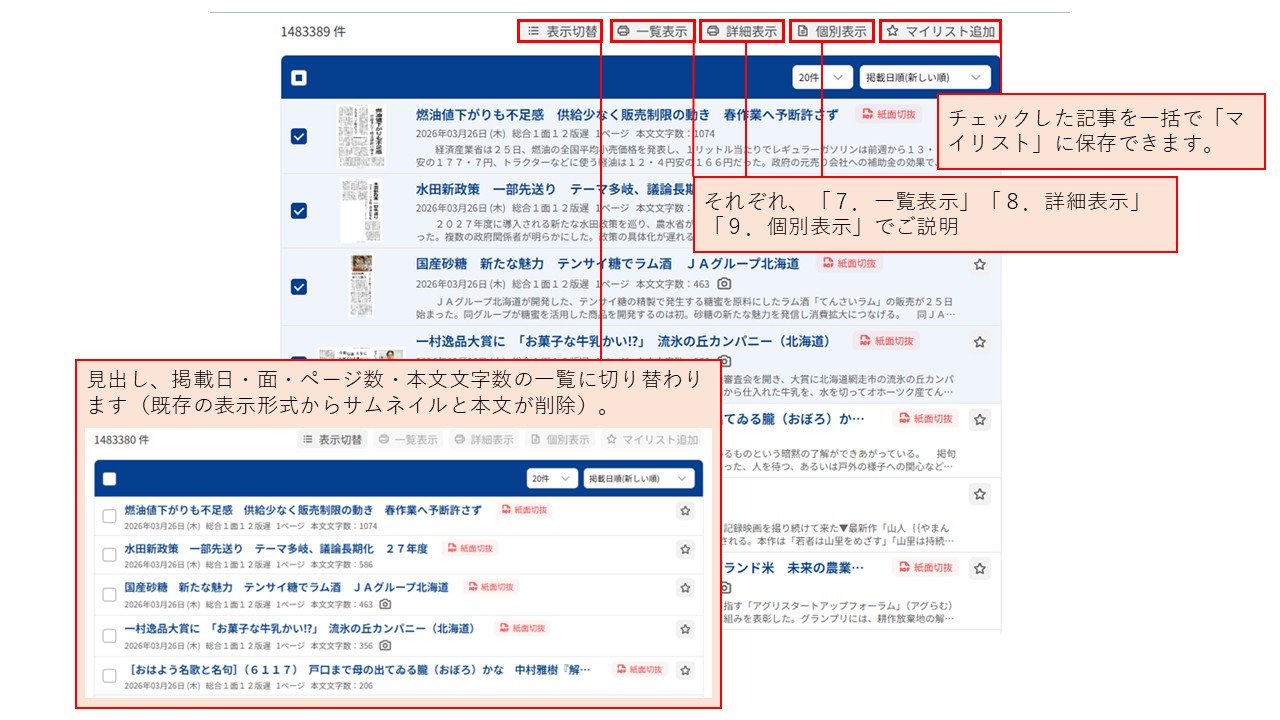Click 紙面切抜 badge on inset 燃油値下がり row
This screenshot has height=720, width=1280.
point(525,510)
